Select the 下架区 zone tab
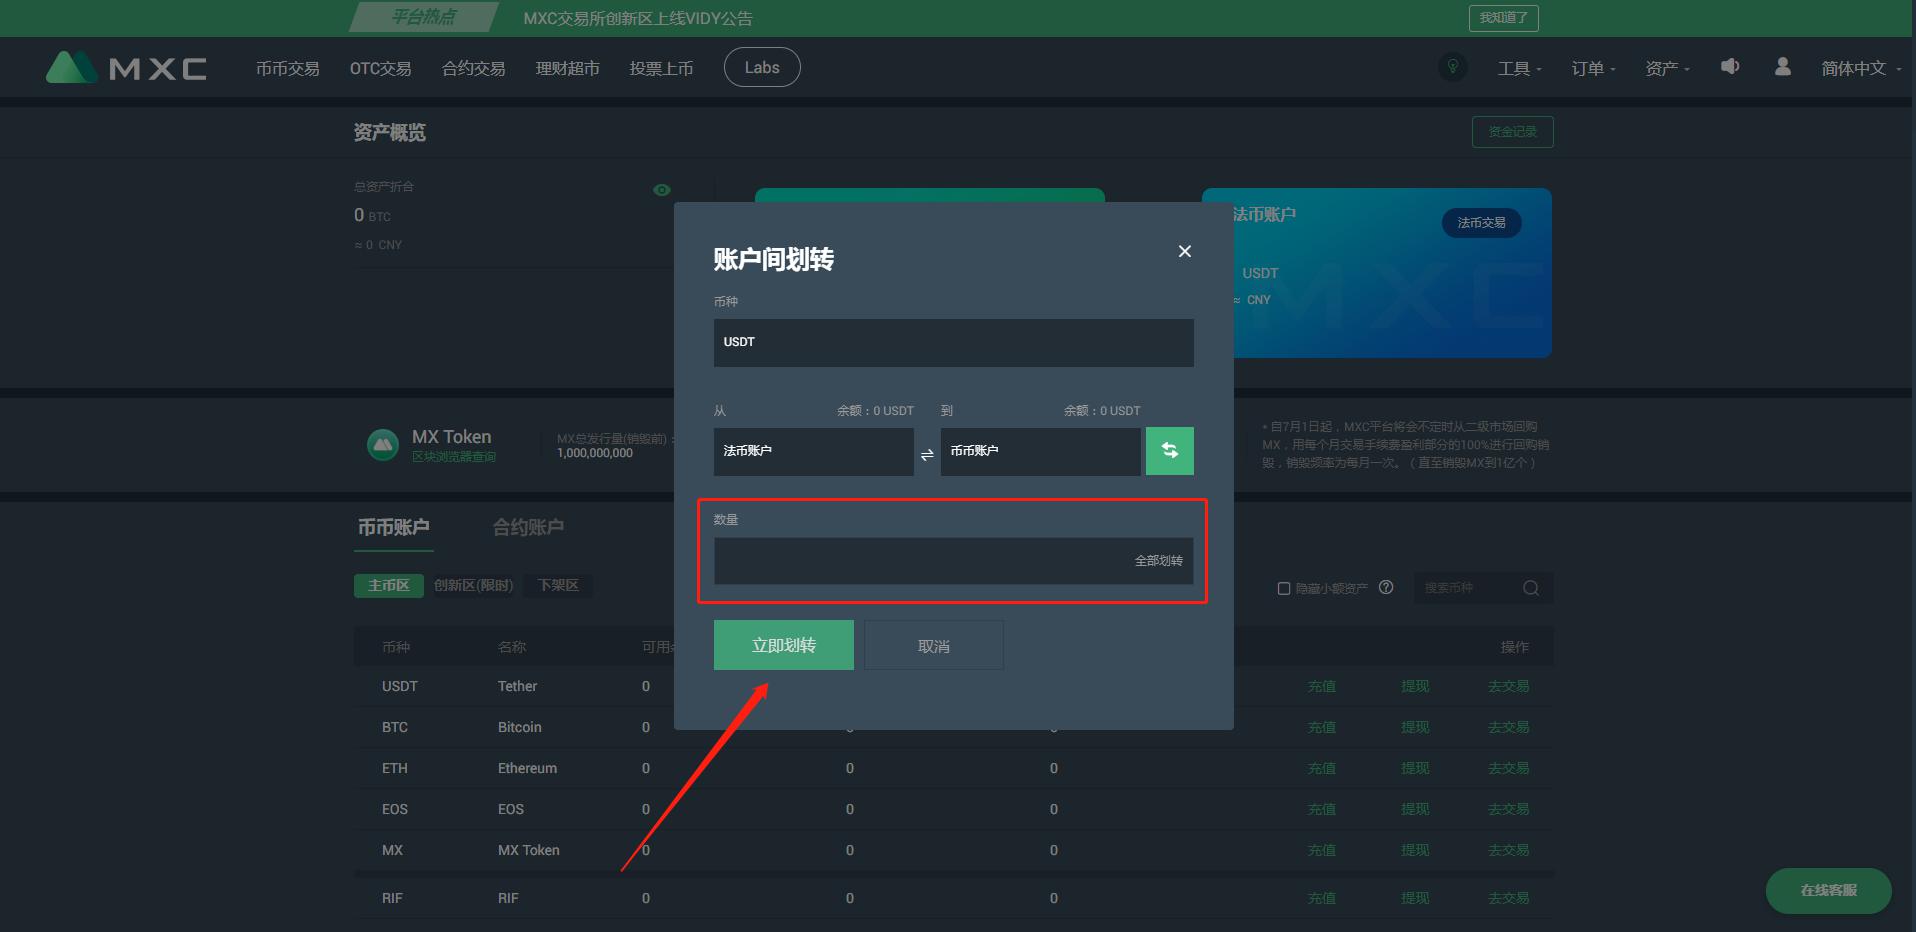The width and height of the screenshot is (1916, 932). (558, 585)
